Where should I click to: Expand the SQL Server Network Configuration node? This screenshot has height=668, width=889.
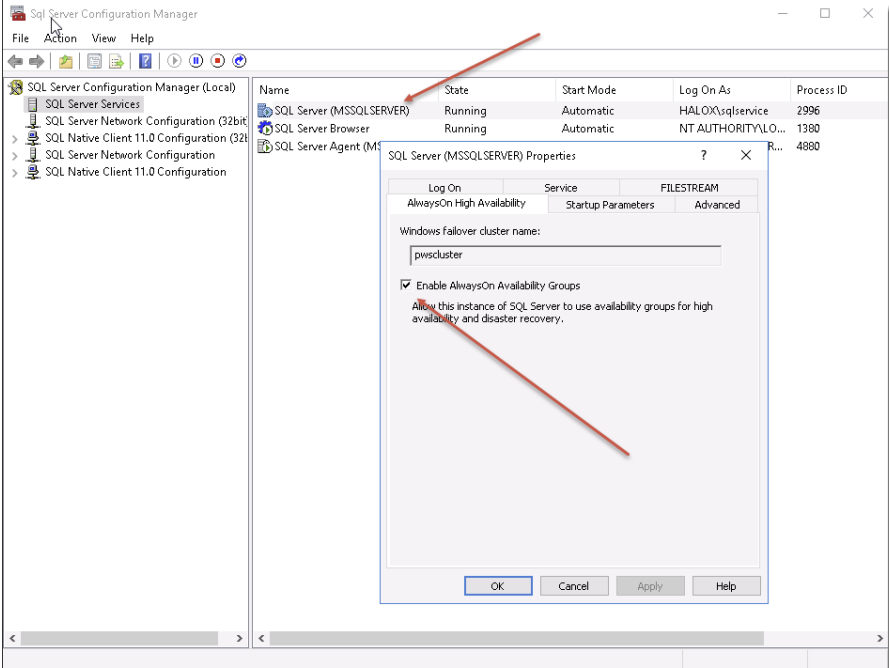(15, 155)
